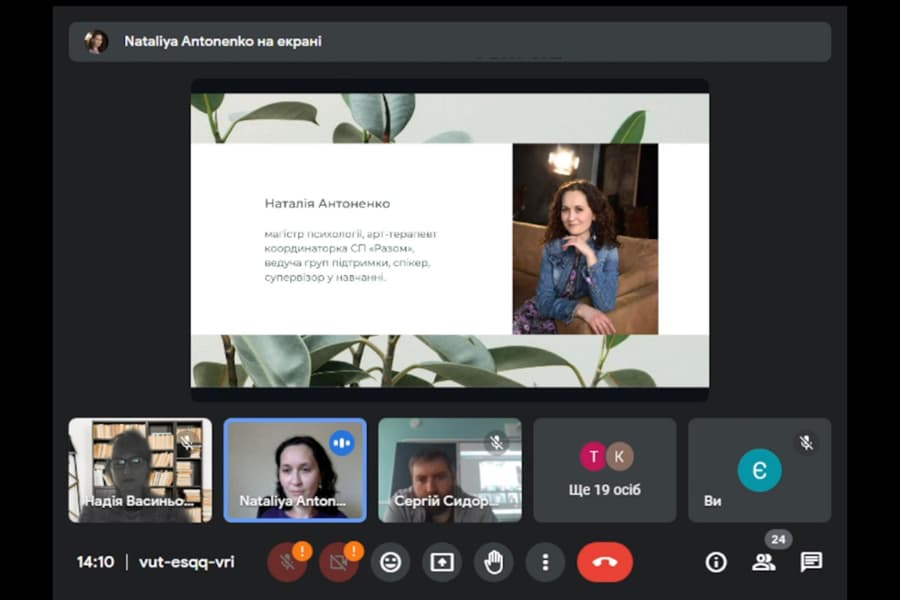Expand the 'Ще 19 осіб' tile
900x600 pixels.
pos(605,470)
